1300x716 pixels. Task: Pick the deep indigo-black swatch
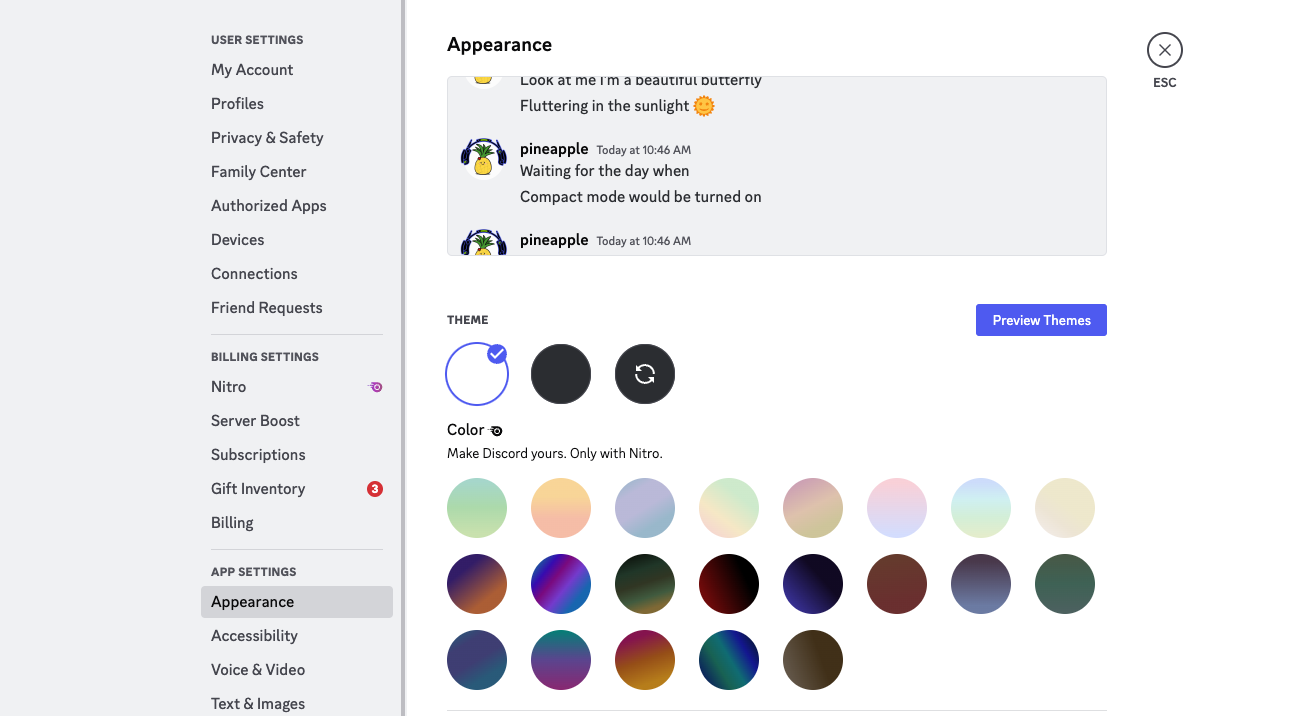click(813, 584)
